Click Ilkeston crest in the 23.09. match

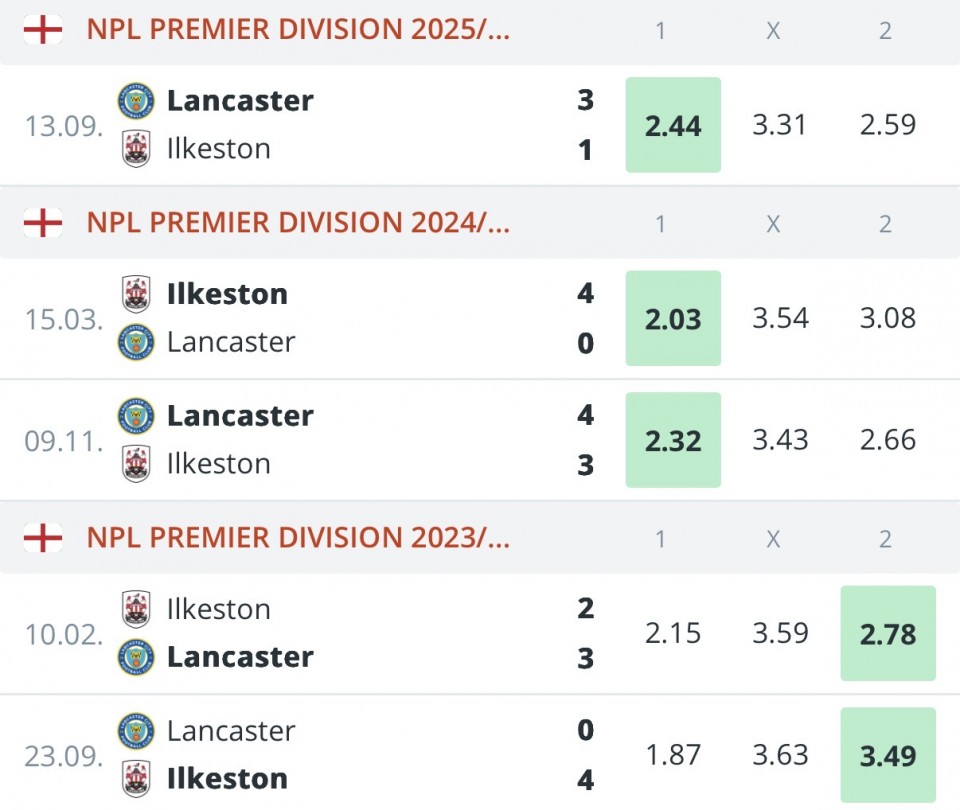pos(136,779)
